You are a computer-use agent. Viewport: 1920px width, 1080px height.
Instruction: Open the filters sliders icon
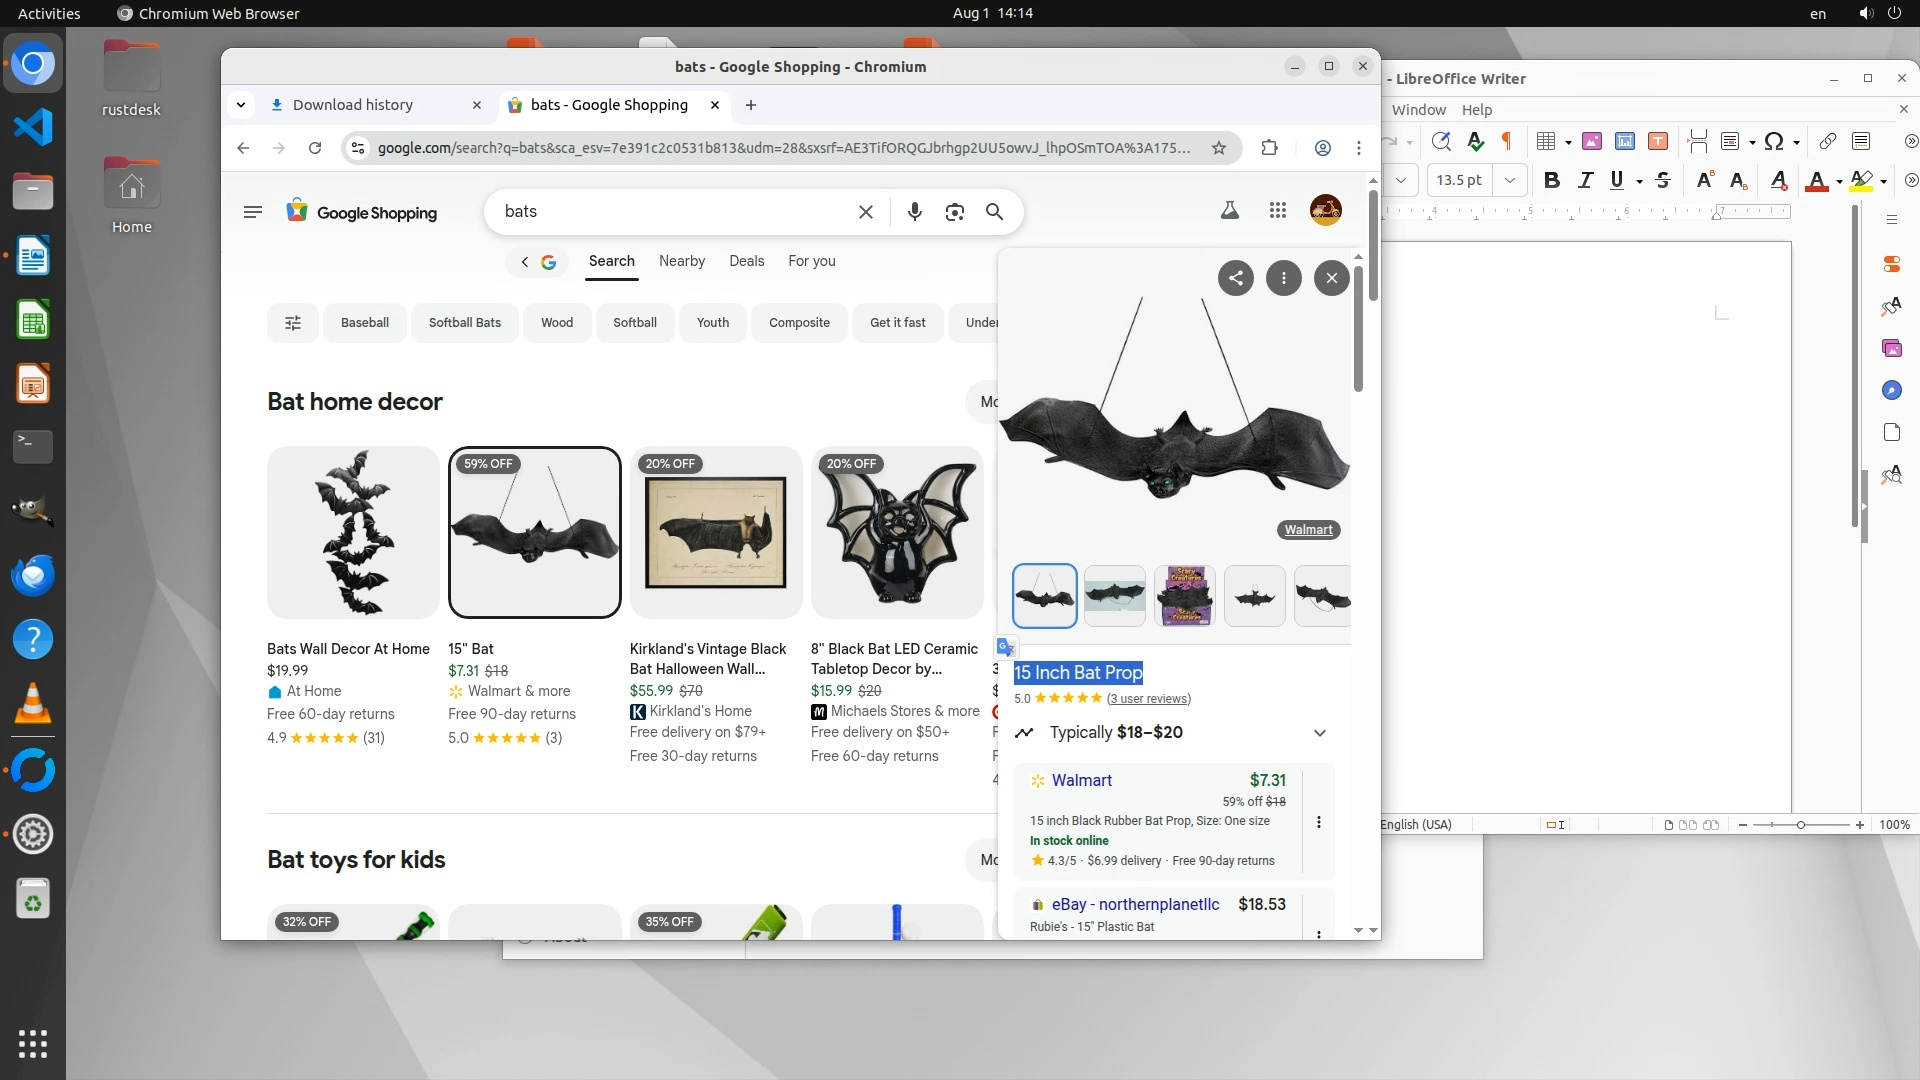coord(292,323)
